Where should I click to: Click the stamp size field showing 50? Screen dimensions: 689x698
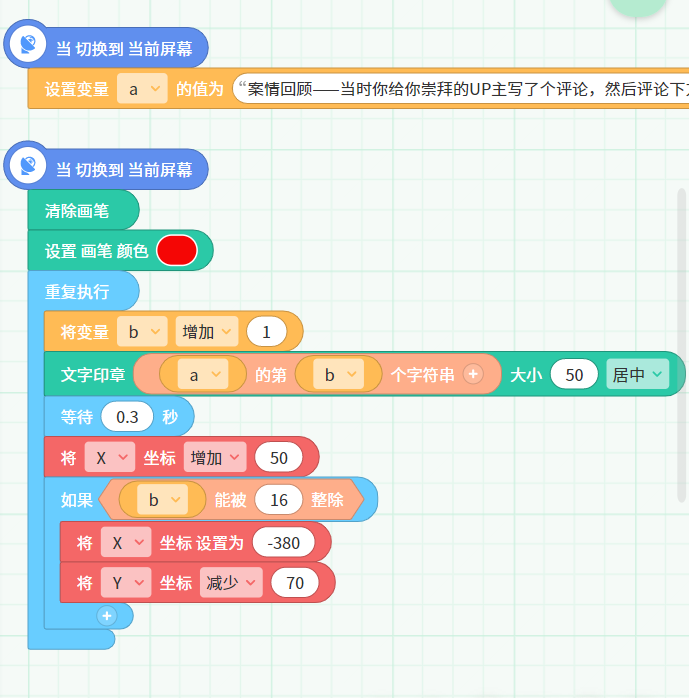click(574, 374)
